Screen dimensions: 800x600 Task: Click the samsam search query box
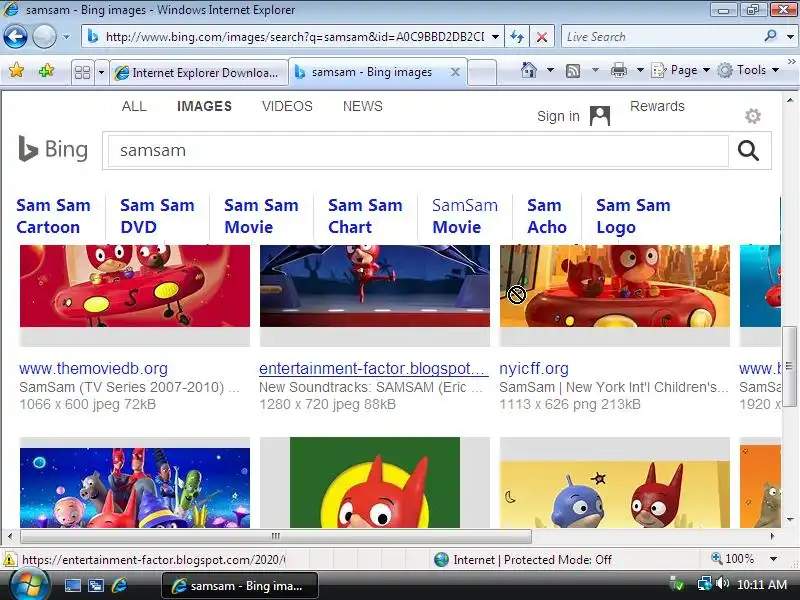coord(417,151)
